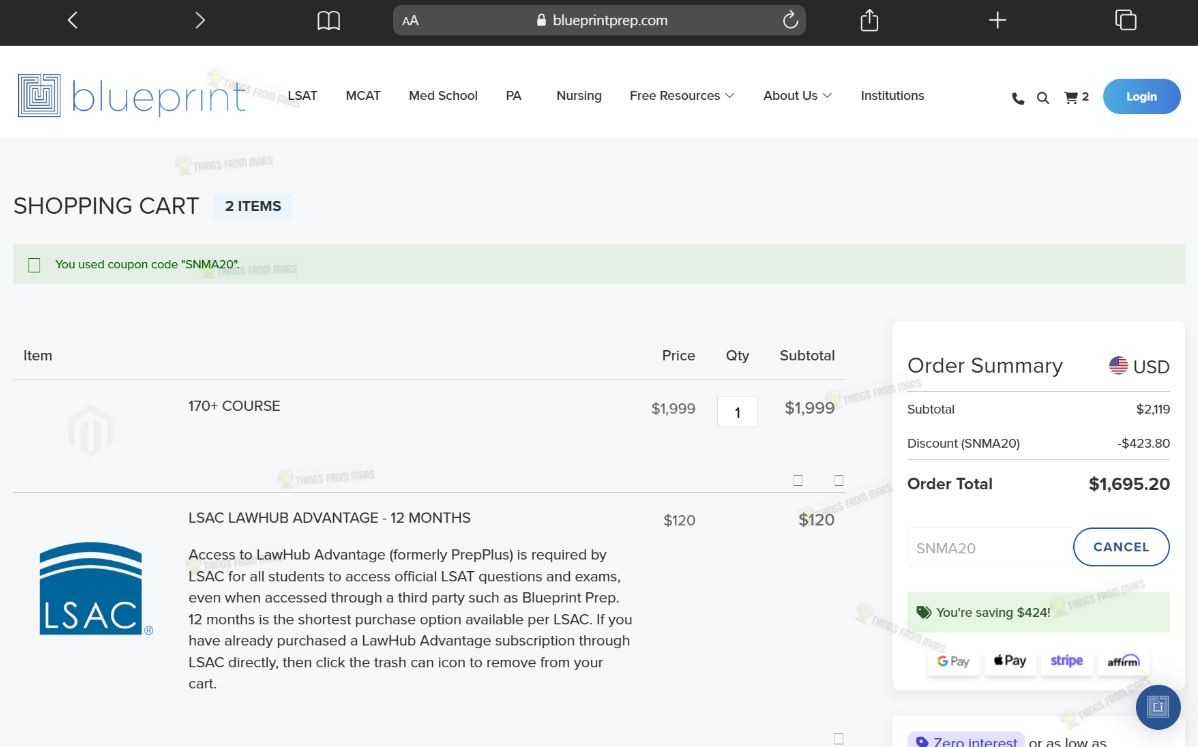Open the Nursing menu item
Image resolution: width=1198 pixels, height=747 pixels.
click(x=578, y=95)
